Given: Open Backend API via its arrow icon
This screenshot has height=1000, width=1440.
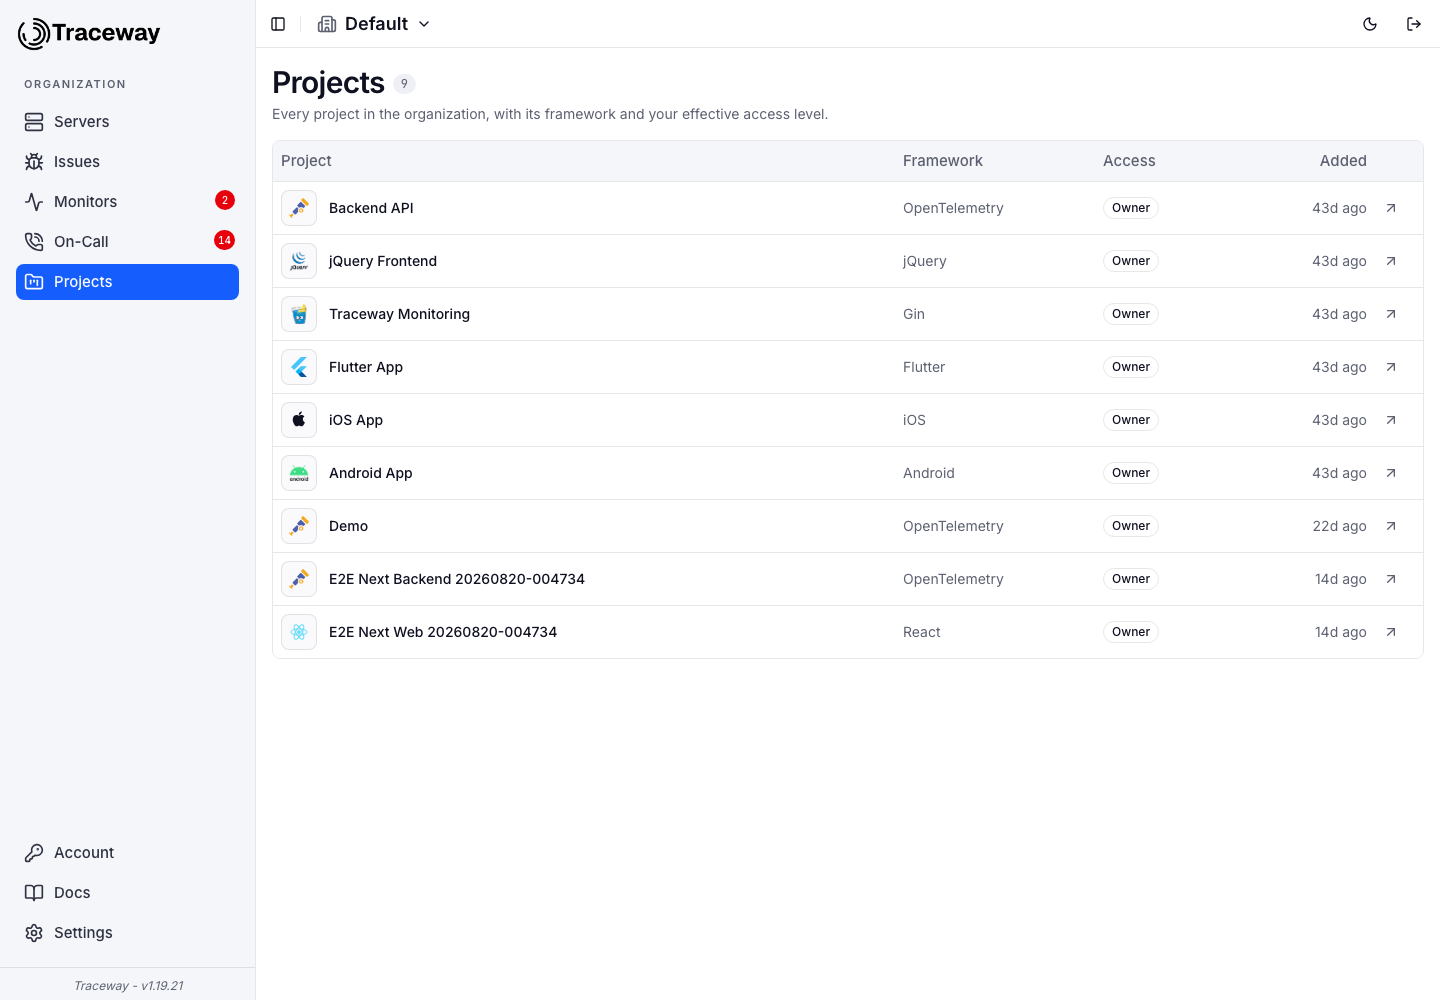Looking at the screenshot, I should 1391,208.
